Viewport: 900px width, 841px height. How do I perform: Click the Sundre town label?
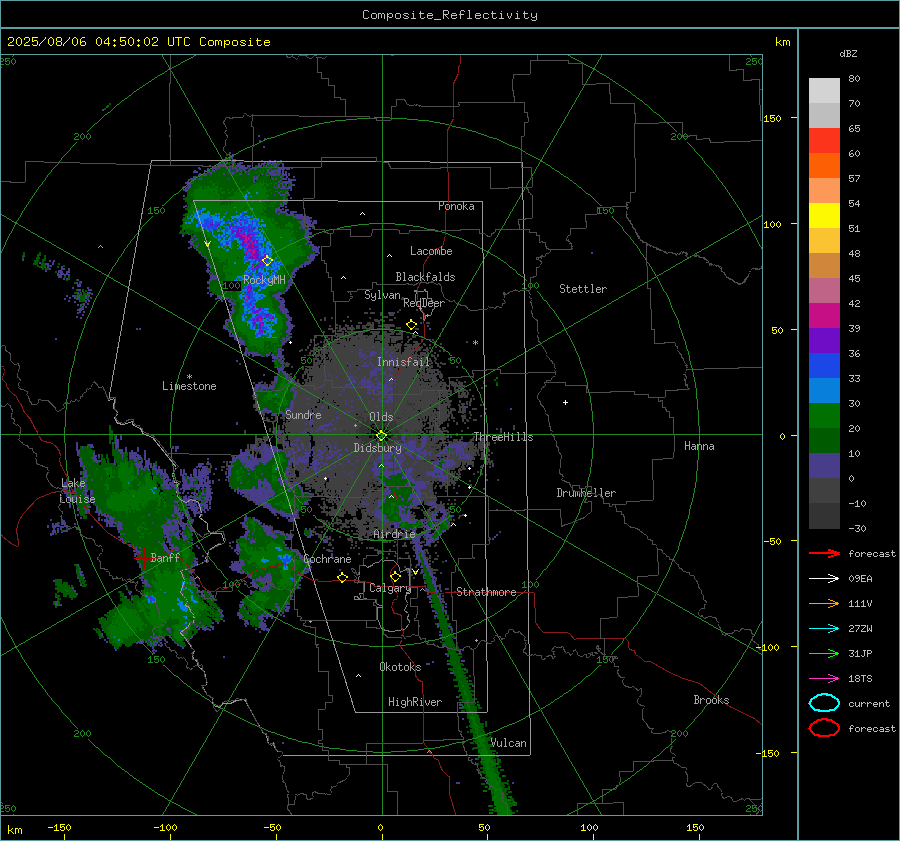303,414
